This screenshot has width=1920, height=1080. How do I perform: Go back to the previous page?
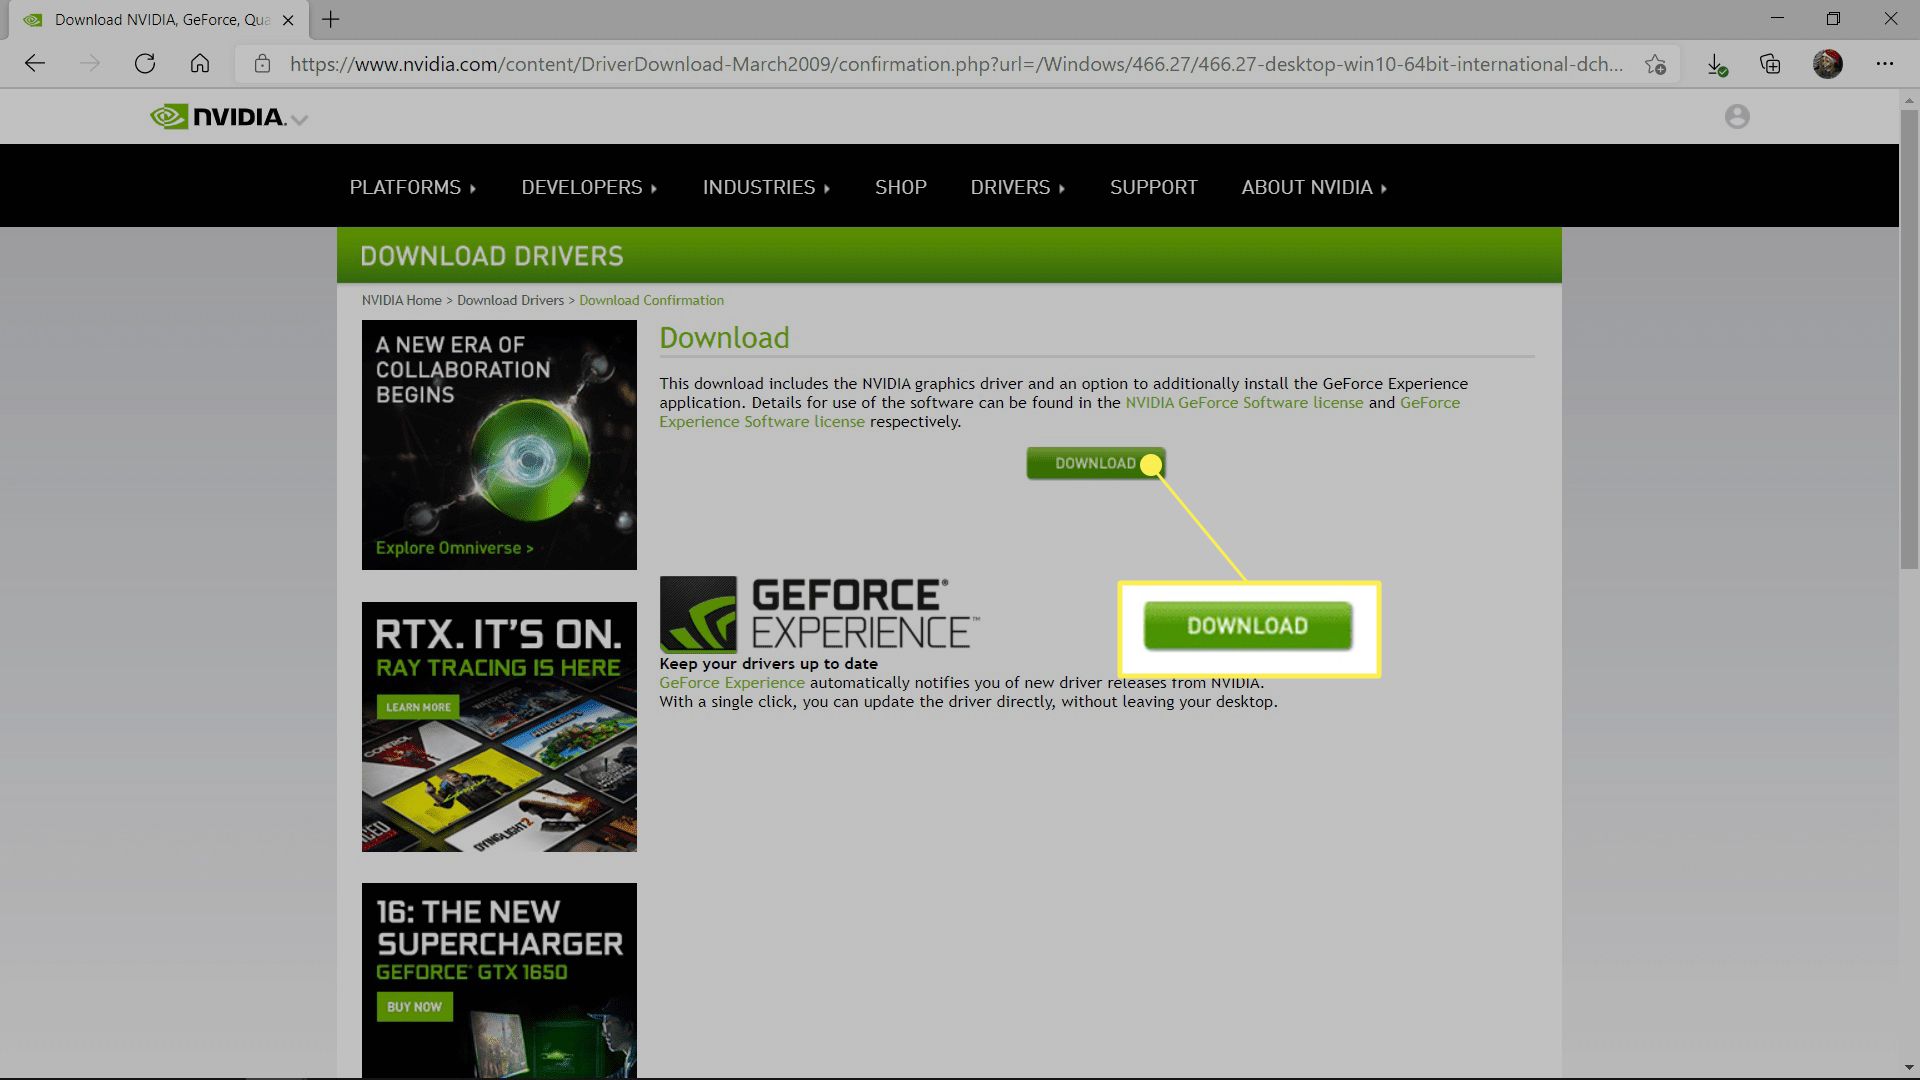coord(35,64)
